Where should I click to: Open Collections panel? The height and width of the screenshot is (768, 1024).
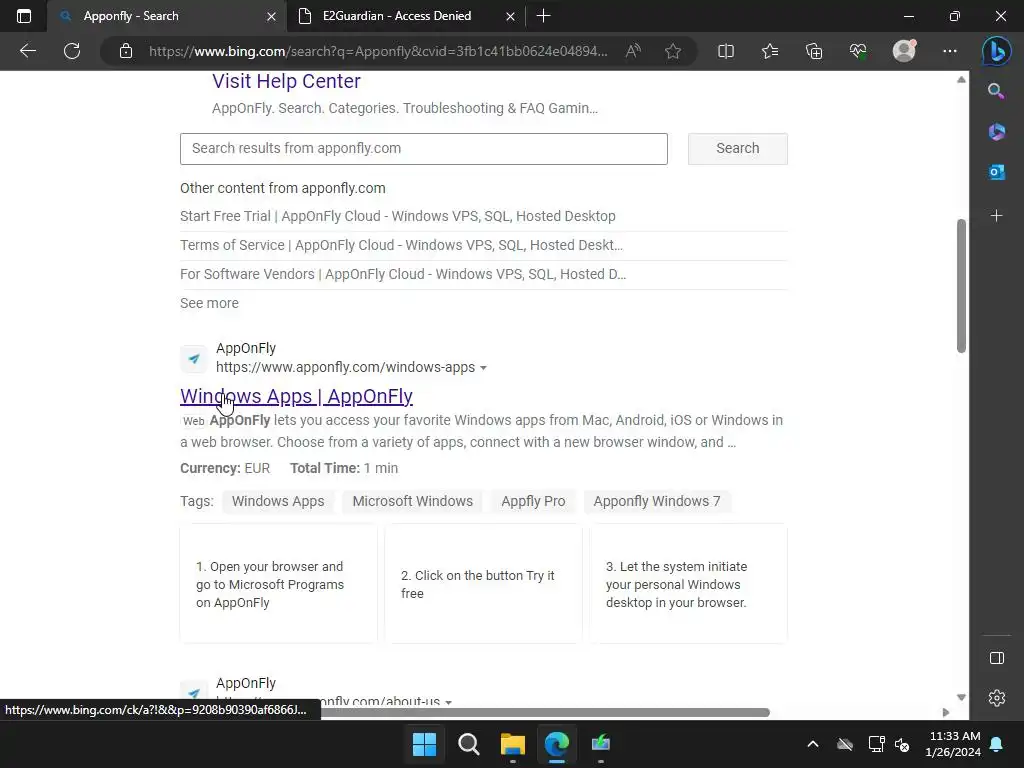(814, 51)
